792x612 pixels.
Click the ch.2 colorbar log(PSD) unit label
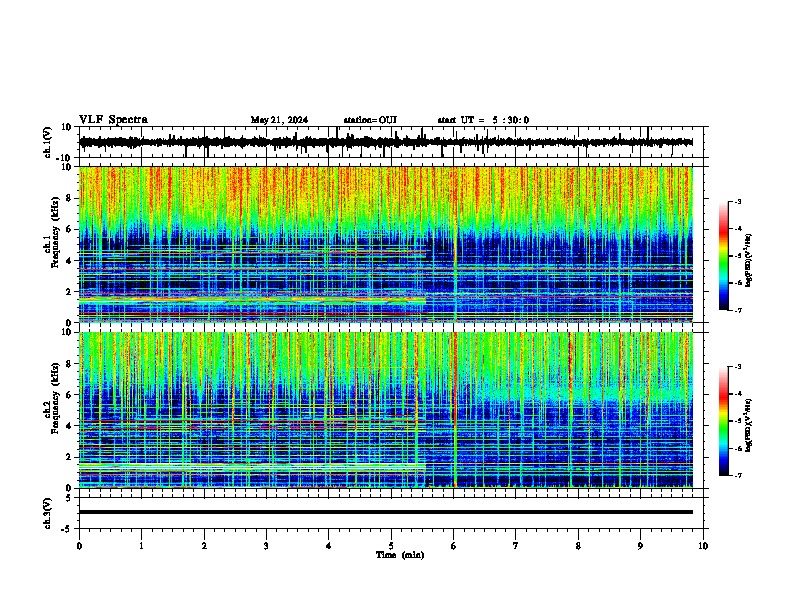click(x=748, y=425)
